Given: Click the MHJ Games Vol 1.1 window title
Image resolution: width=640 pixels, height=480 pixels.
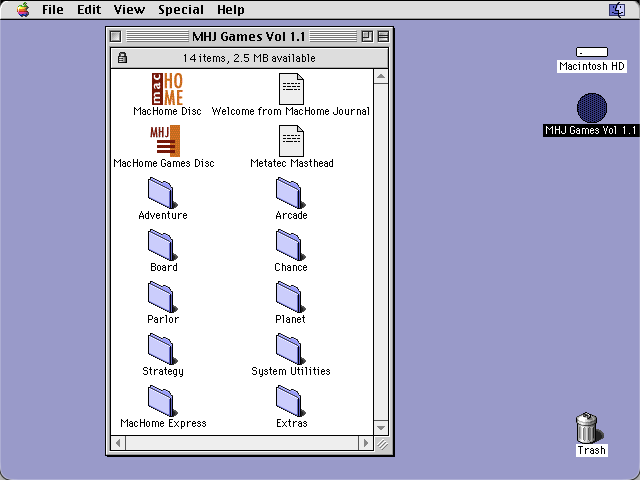Looking at the screenshot, I should tap(249, 36).
